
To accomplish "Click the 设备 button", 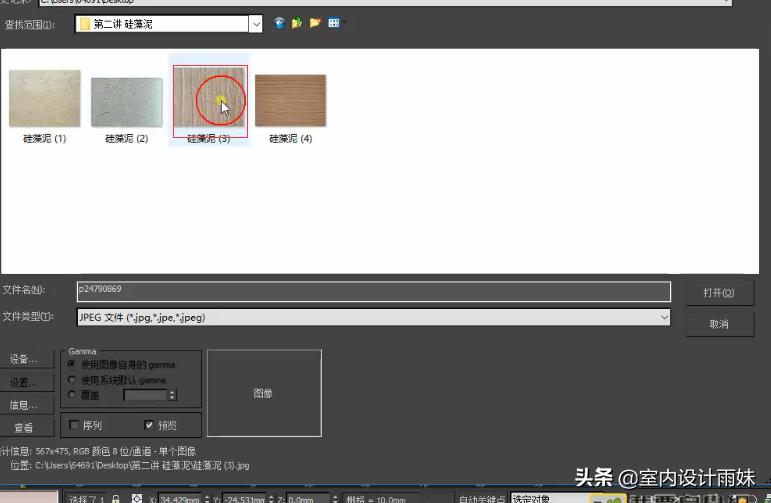I will point(25,359).
